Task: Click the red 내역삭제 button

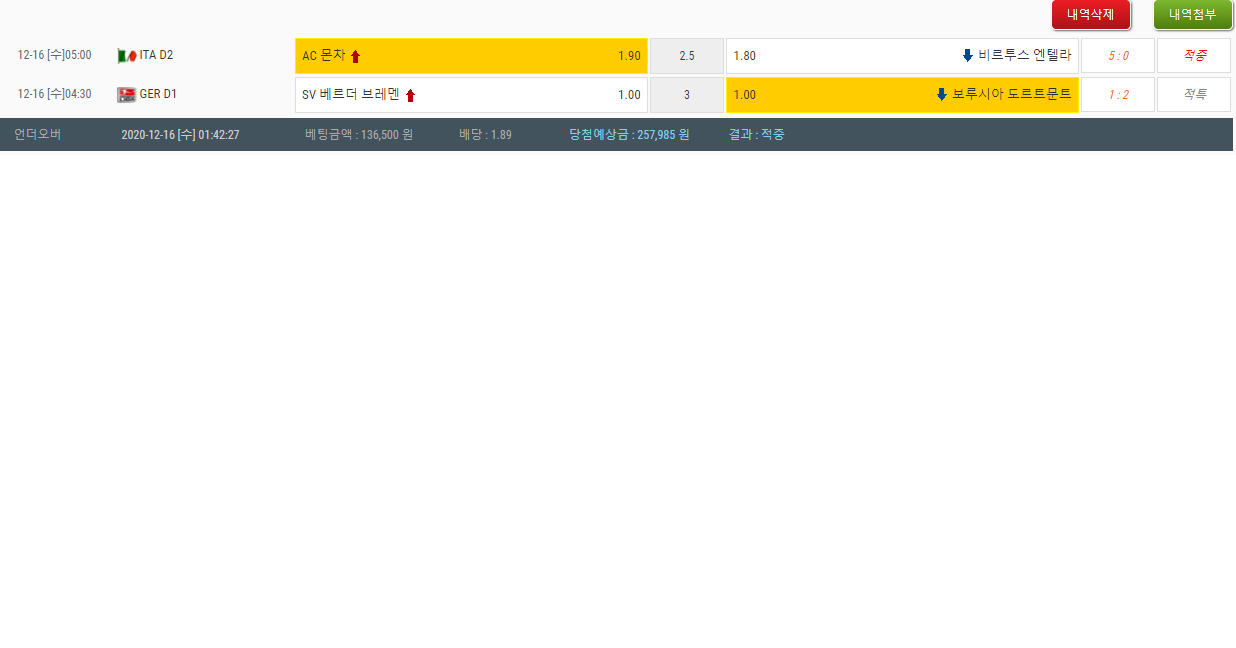Action: [1090, 15]
